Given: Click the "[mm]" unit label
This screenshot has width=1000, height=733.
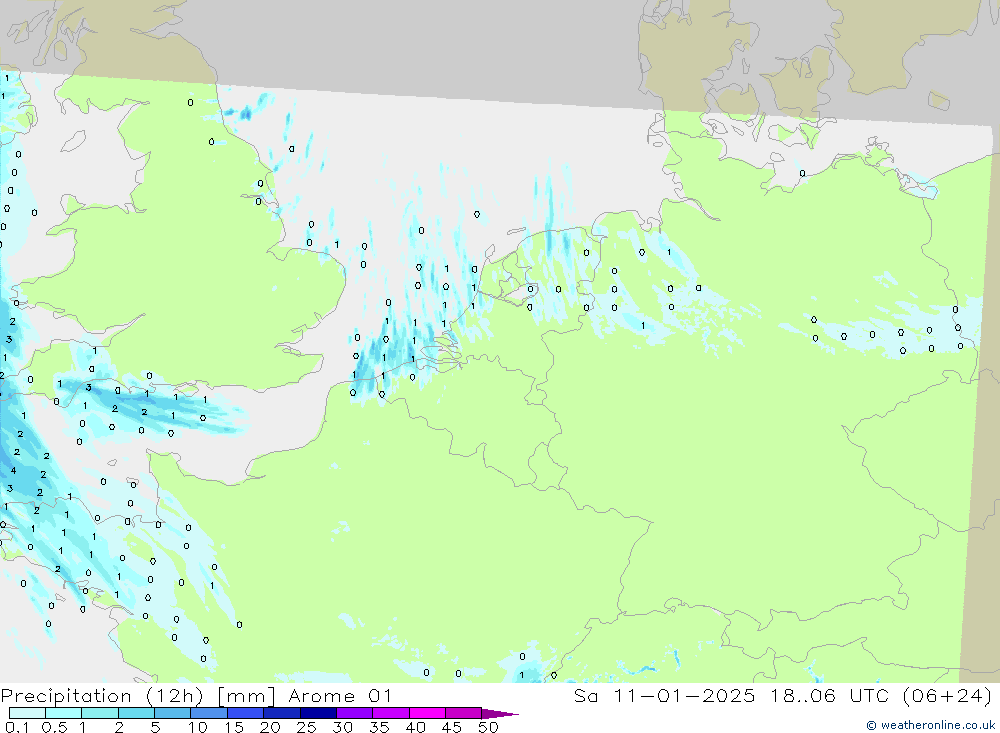Looking at the screenshot, I should [246, 696].
